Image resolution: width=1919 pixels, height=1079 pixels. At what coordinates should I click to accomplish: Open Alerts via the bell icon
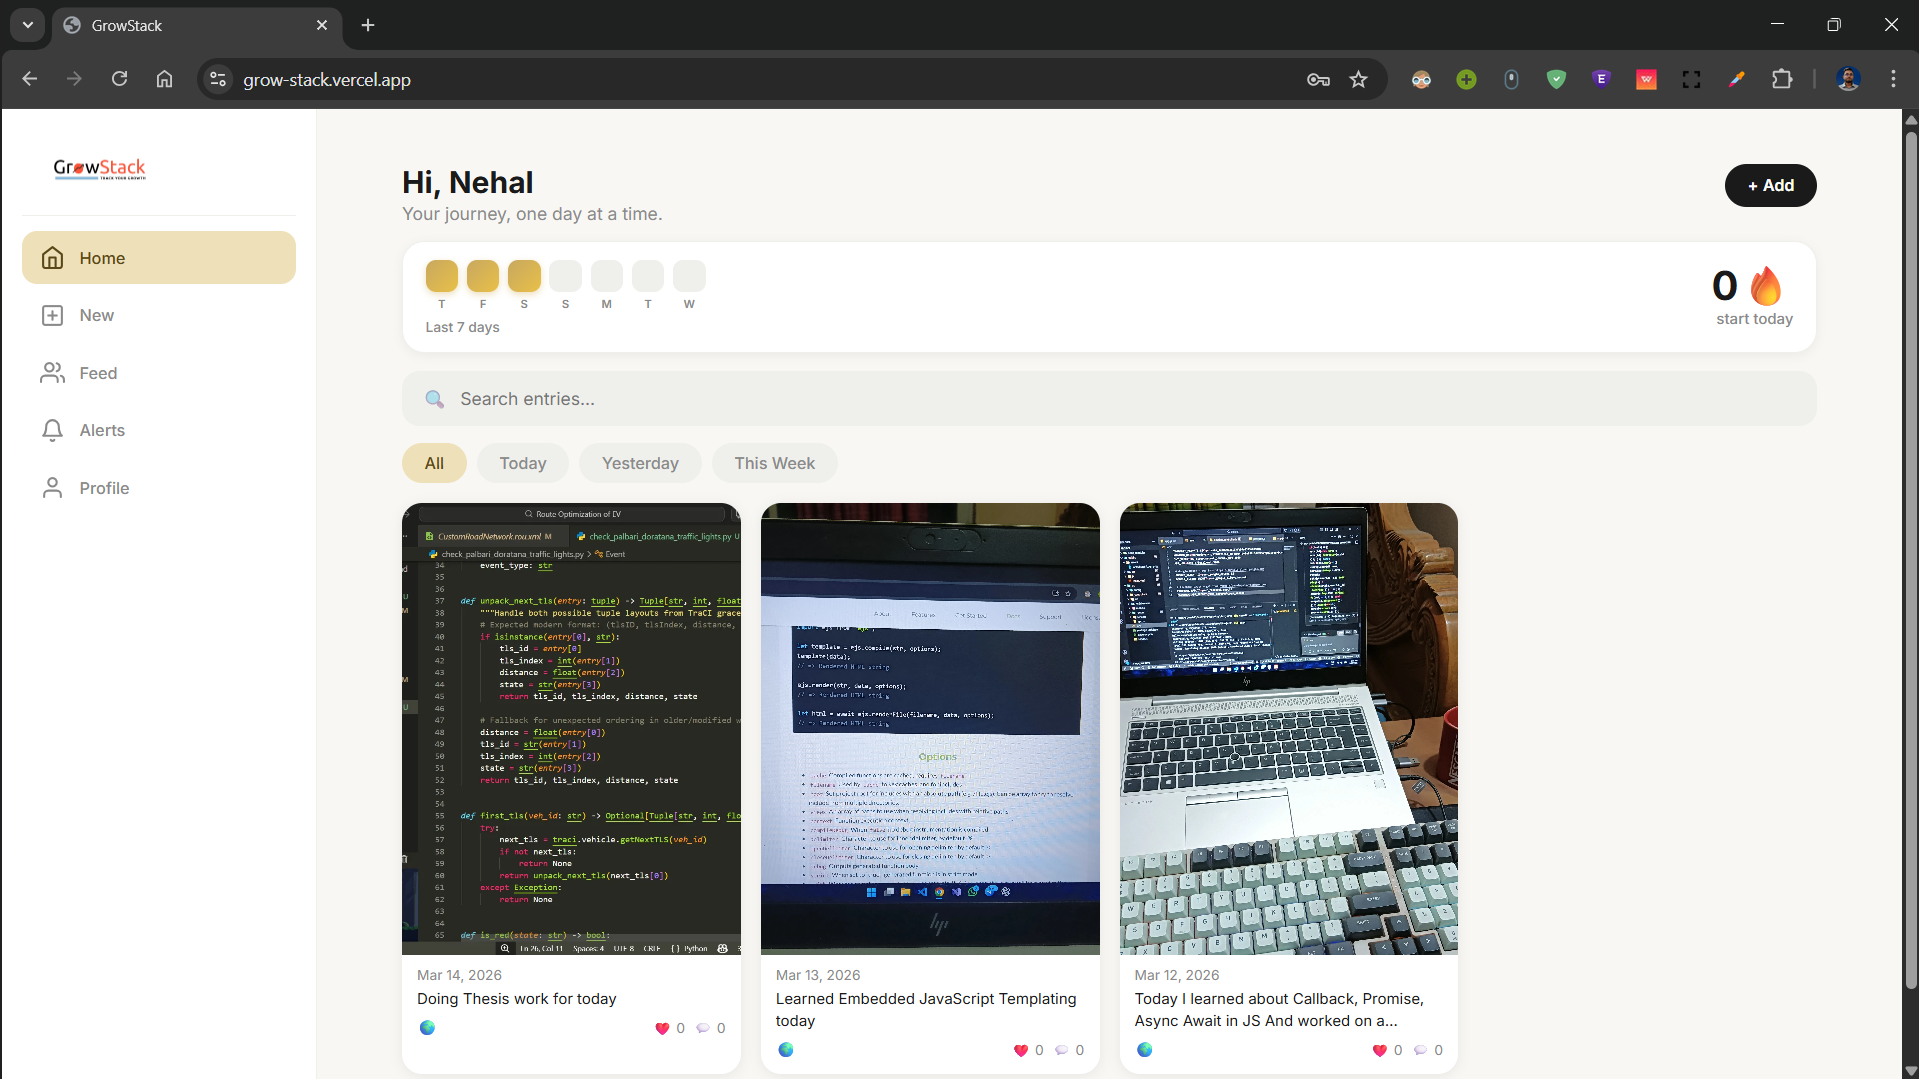pyautogui.click(x=52, y=430)
